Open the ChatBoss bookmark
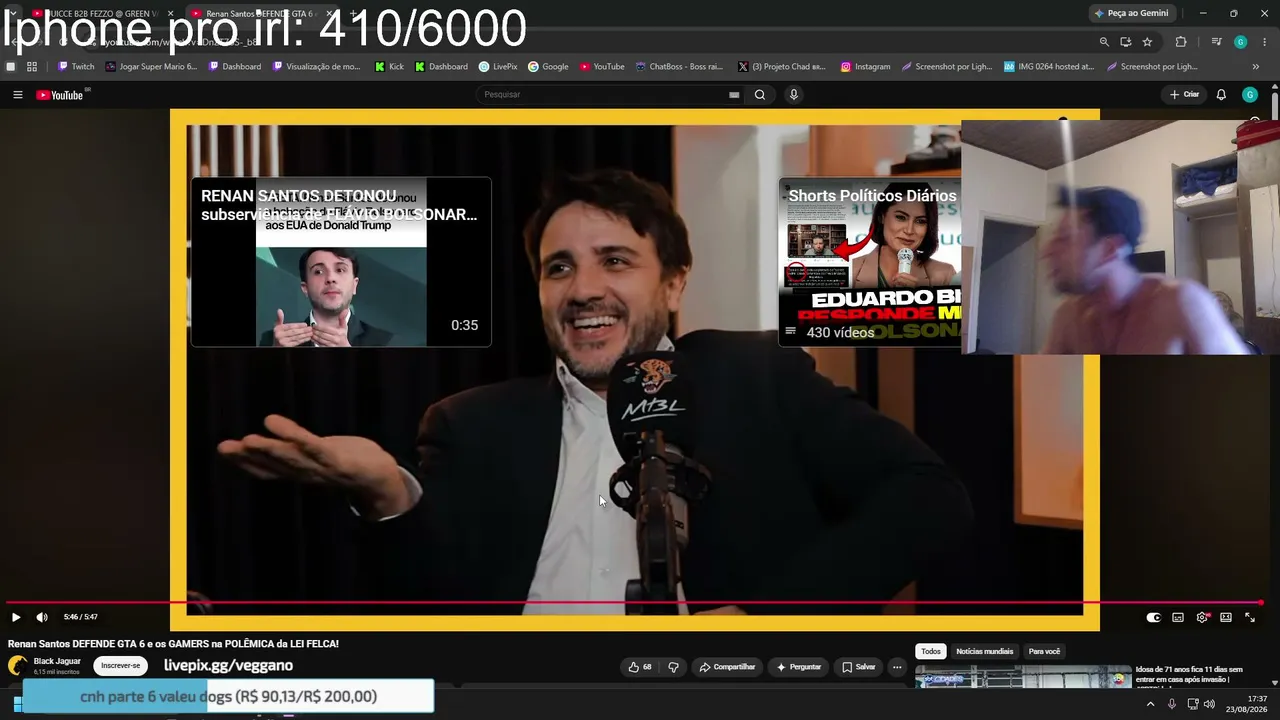Screen dimensions: 1280x720 click(x=678, y=67)
